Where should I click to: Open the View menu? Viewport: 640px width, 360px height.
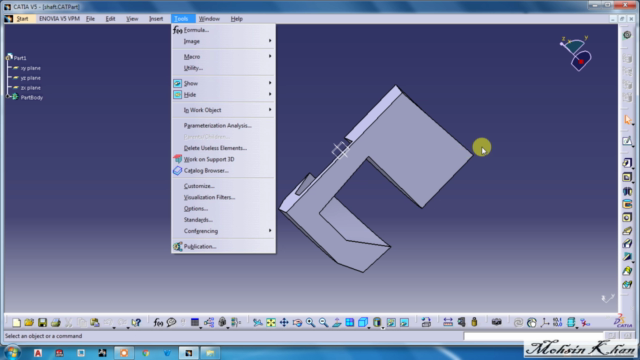pos(132,19)
